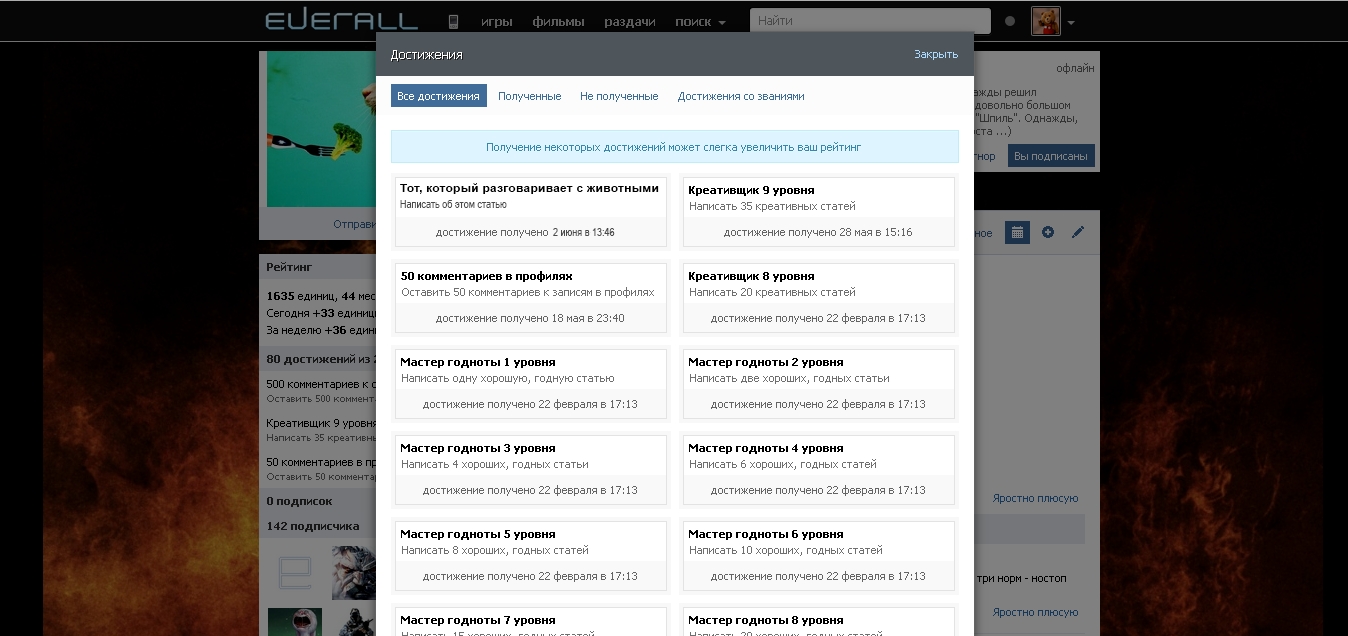
Task: Open the screaming face subscriber avatar
Action: (294, 622)
